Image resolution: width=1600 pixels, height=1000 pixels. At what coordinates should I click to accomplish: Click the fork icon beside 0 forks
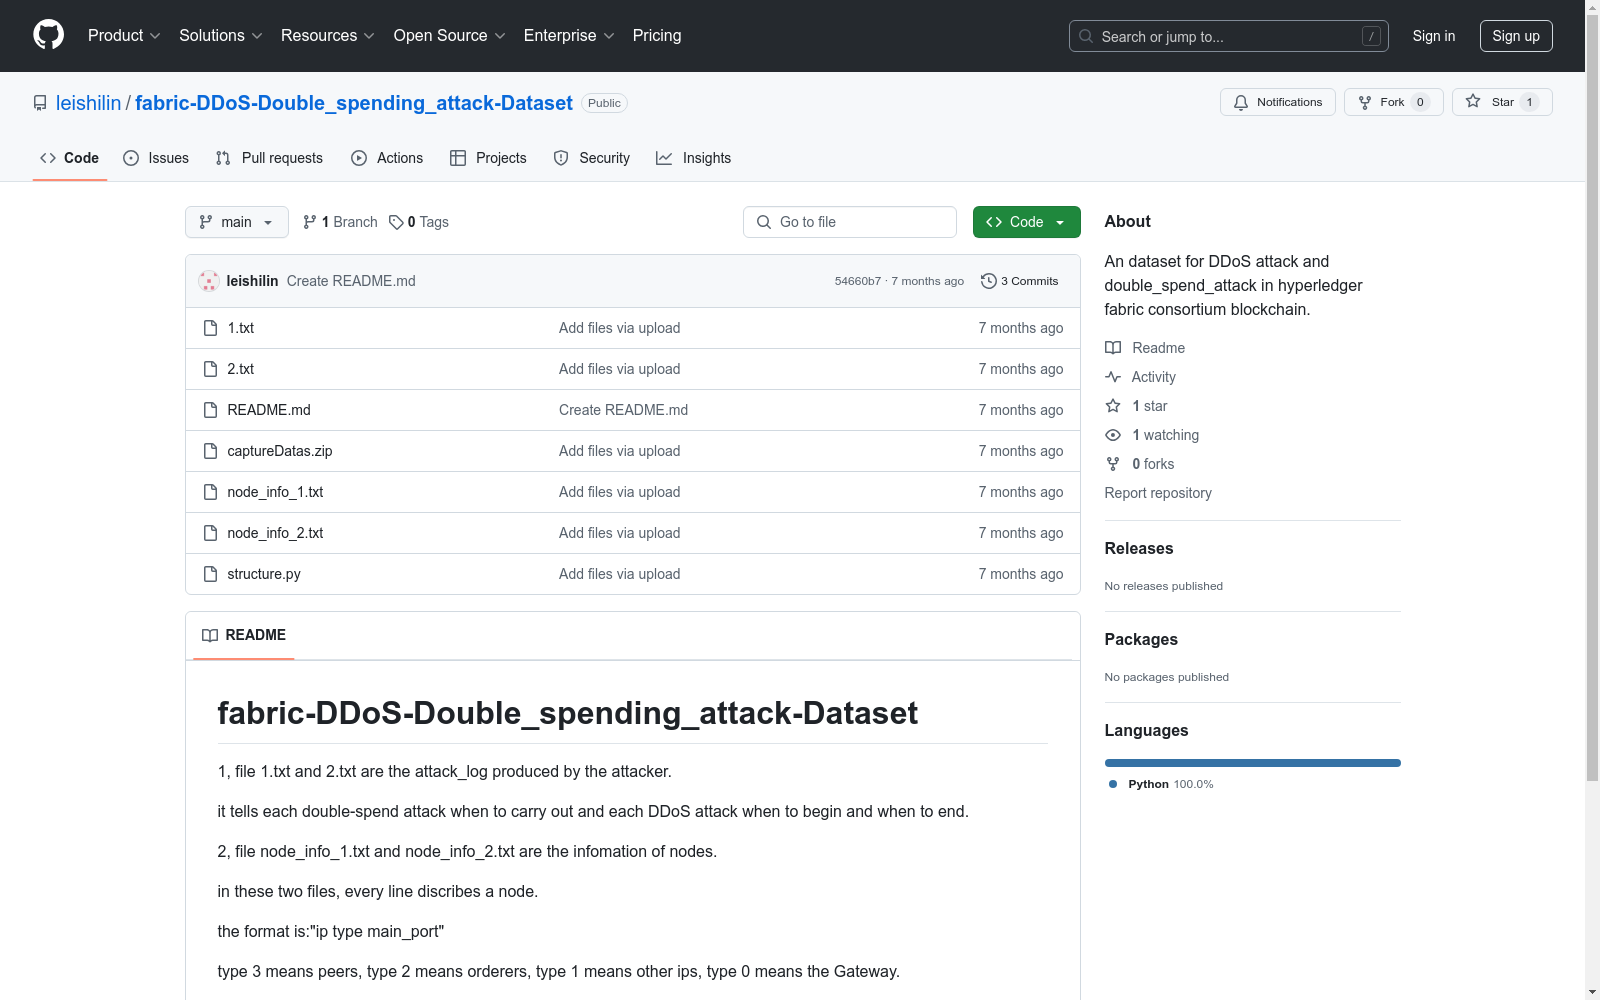tap(1113, 464)
